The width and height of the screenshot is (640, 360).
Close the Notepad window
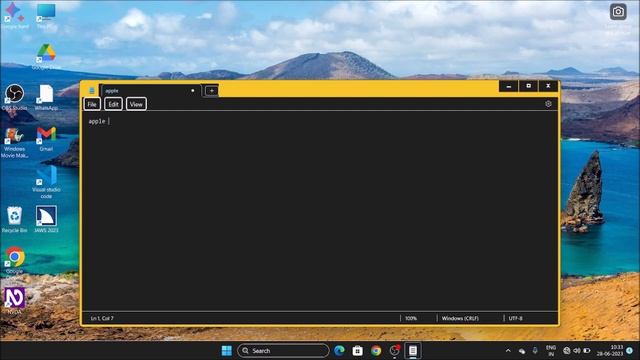click(x=548, y=86)
